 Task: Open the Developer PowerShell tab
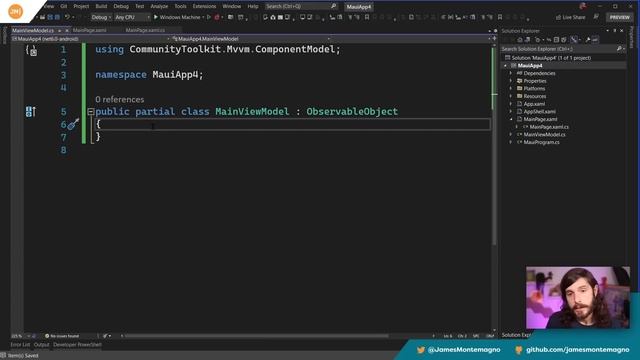coord(78,345)
